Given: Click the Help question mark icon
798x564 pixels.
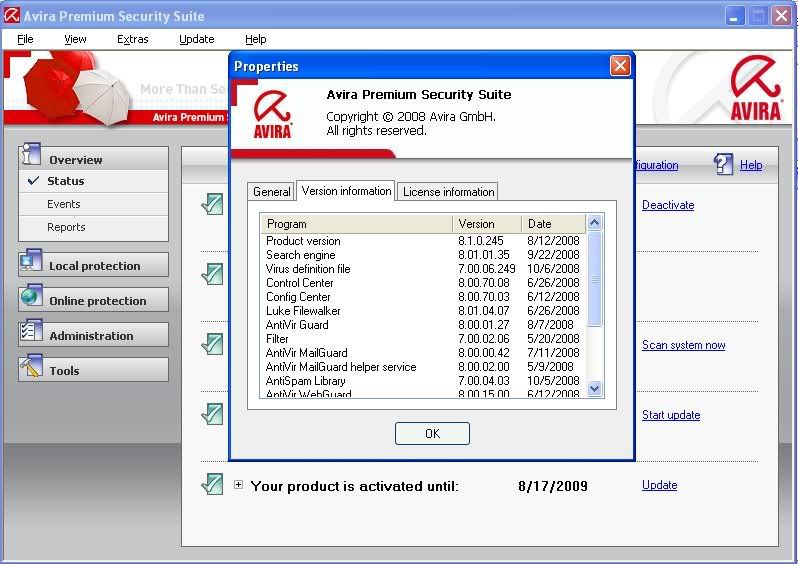Looking at the screenshot, I should [x=723, y=164].
